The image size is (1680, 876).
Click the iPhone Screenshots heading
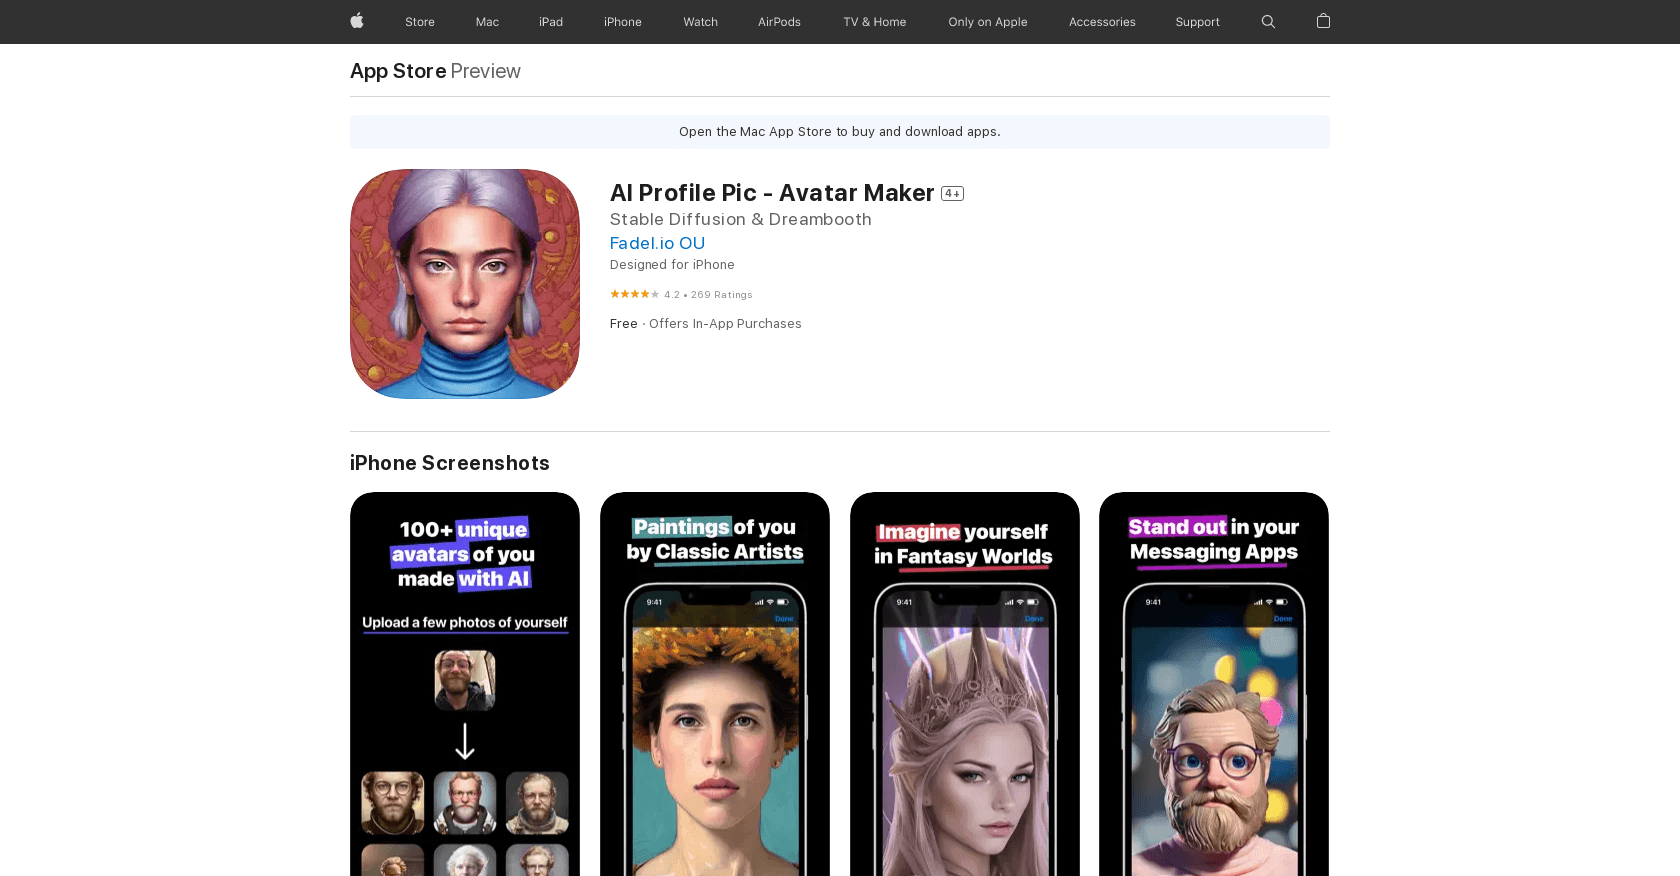(x=450, y=463)
